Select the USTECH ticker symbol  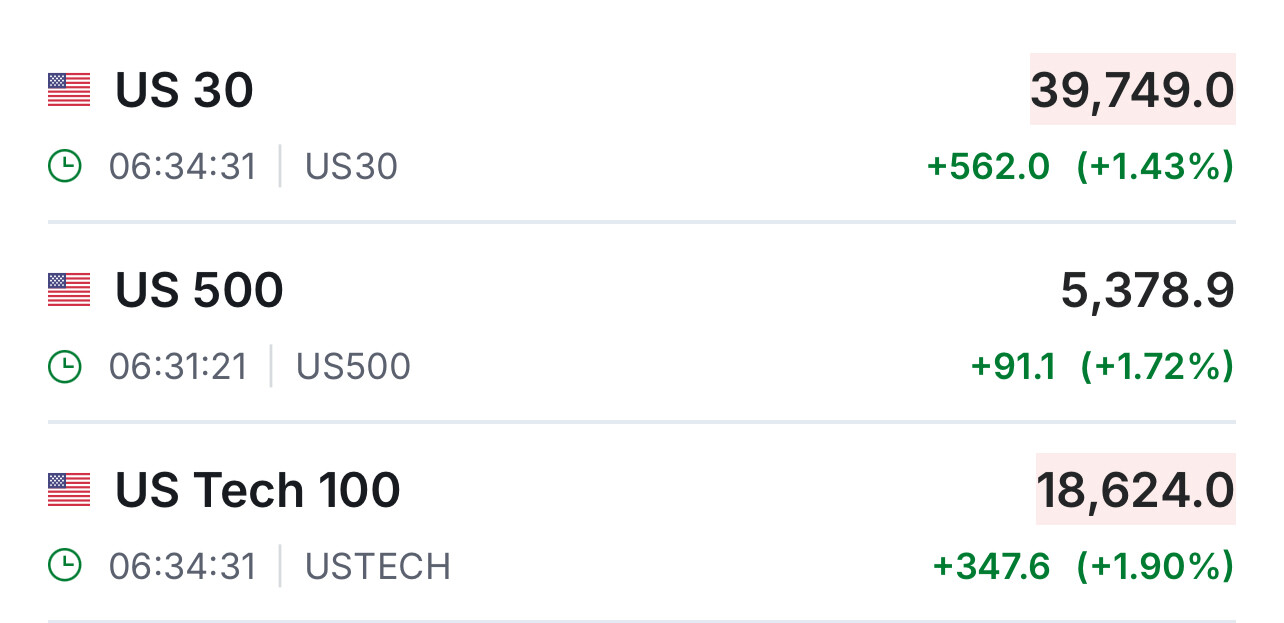point(378,567)
